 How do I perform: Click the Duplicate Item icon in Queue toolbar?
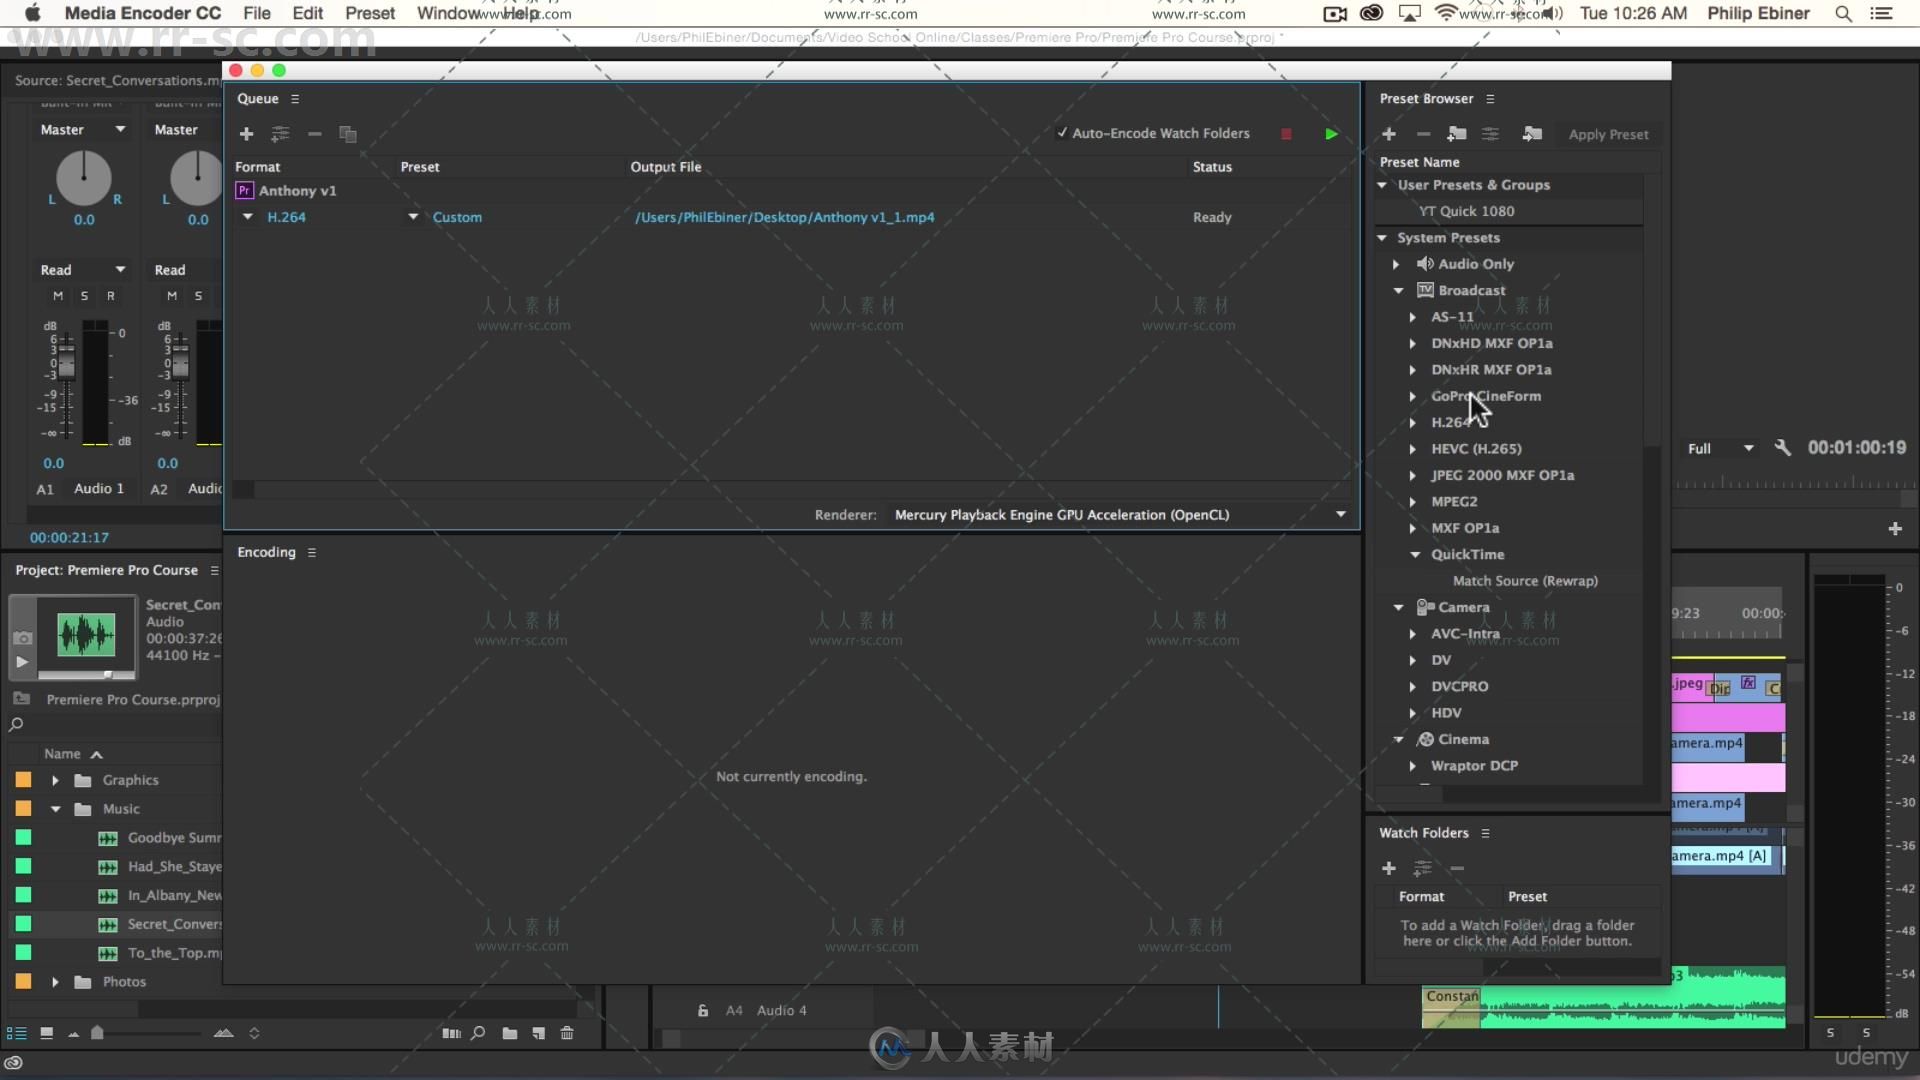(349, 133)
